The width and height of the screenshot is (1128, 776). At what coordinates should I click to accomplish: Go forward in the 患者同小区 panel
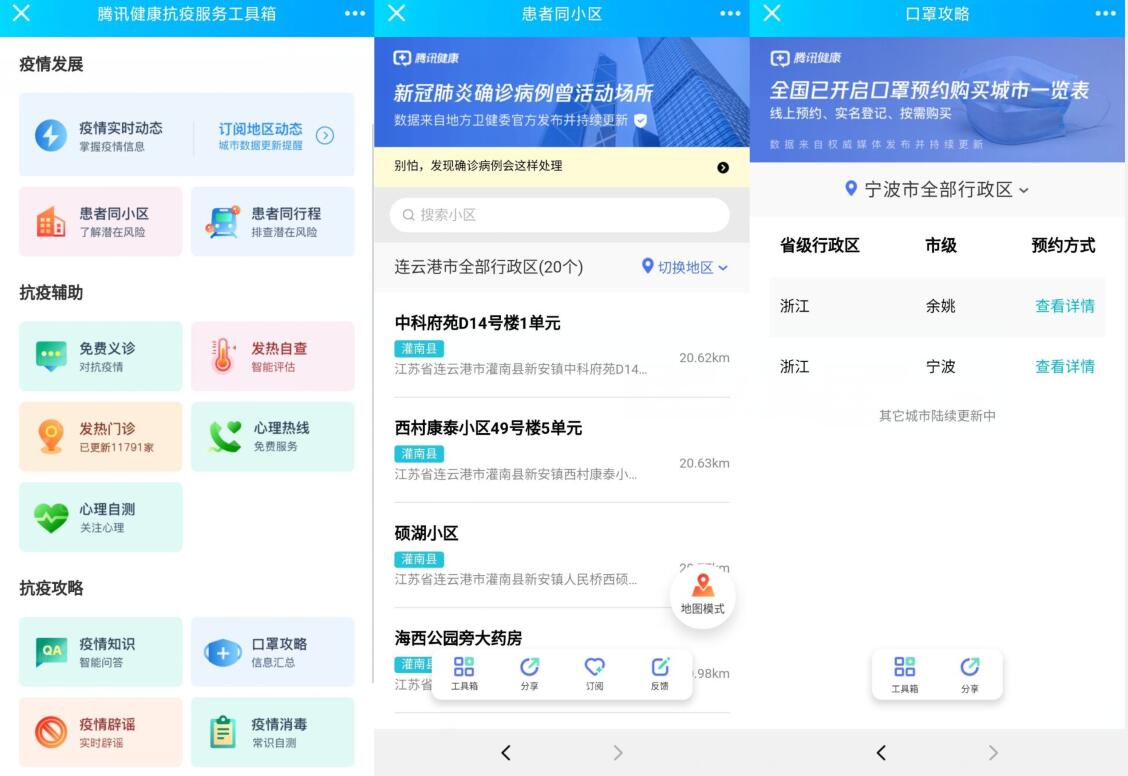(618, 752)
